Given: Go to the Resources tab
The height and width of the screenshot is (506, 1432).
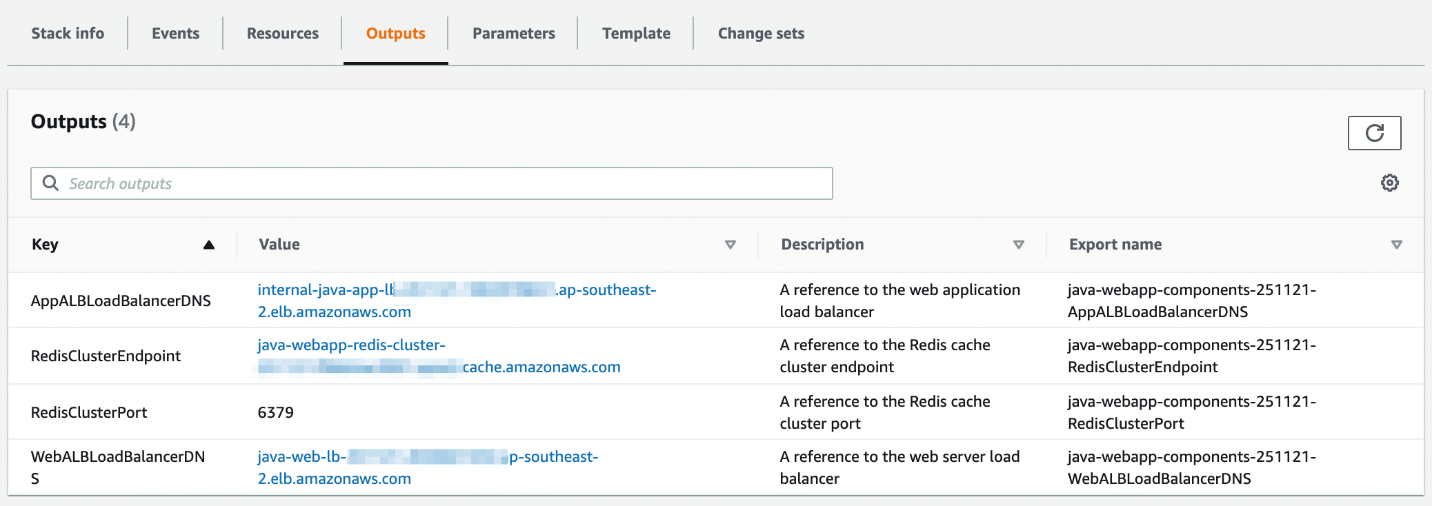Looking at the screenshot, I should (x=283, y=33).
